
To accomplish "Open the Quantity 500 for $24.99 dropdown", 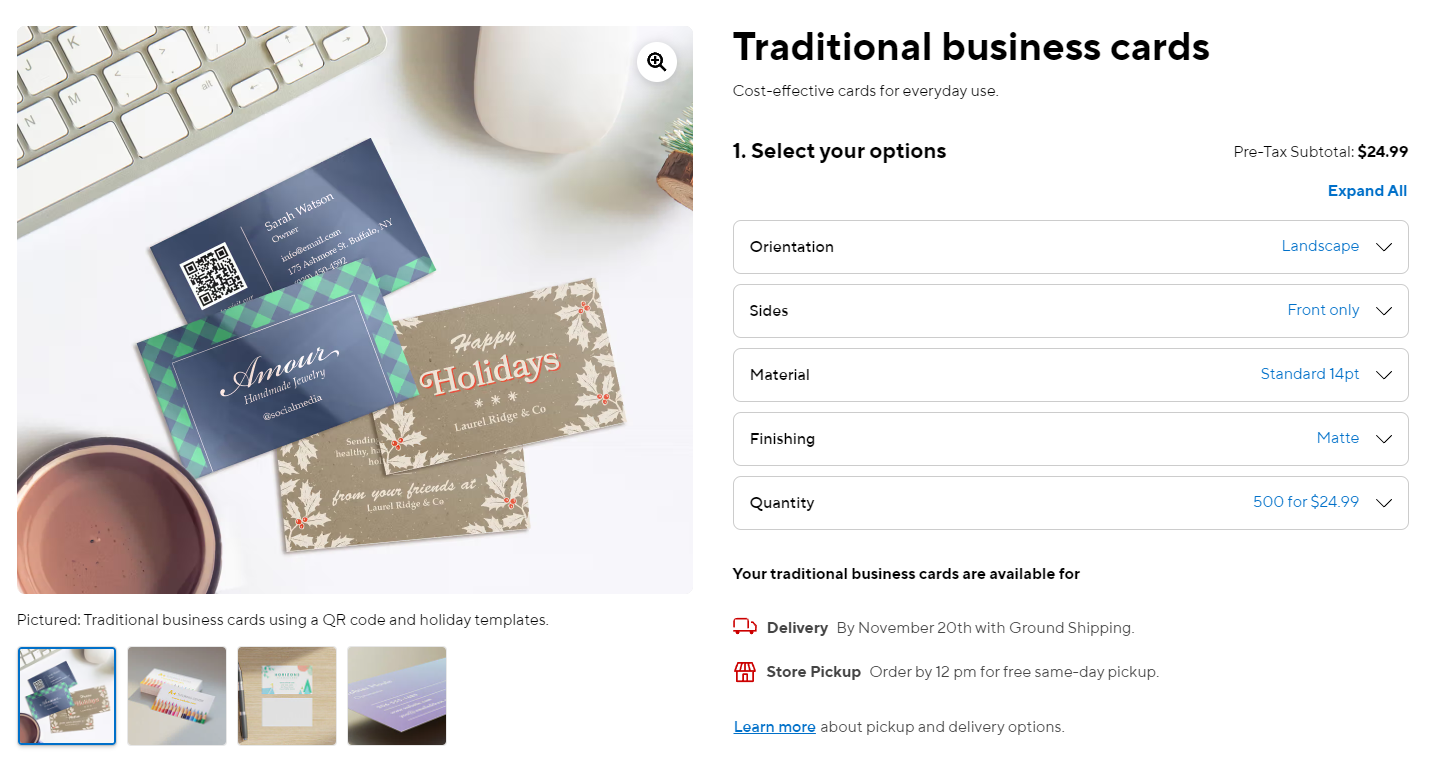I will (x=1071, y=503).
